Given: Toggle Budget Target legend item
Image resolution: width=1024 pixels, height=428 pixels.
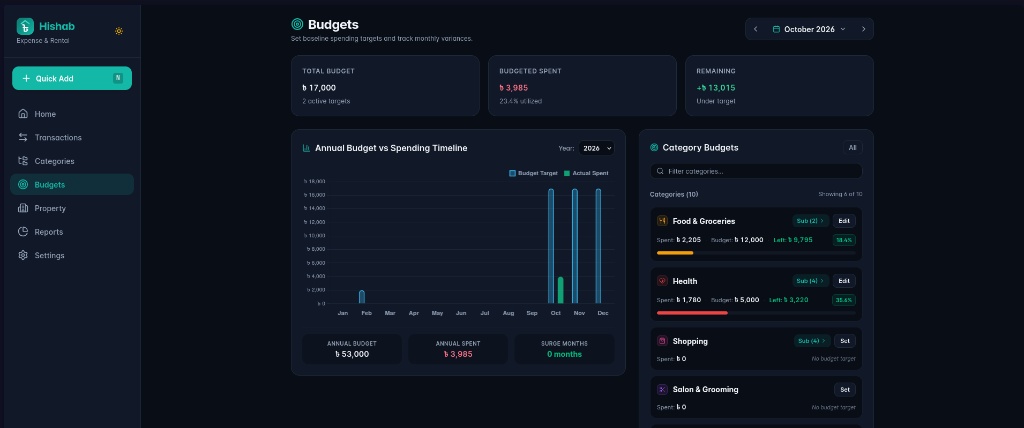Looking at the screenshot, I should click(x=533, y=173).
